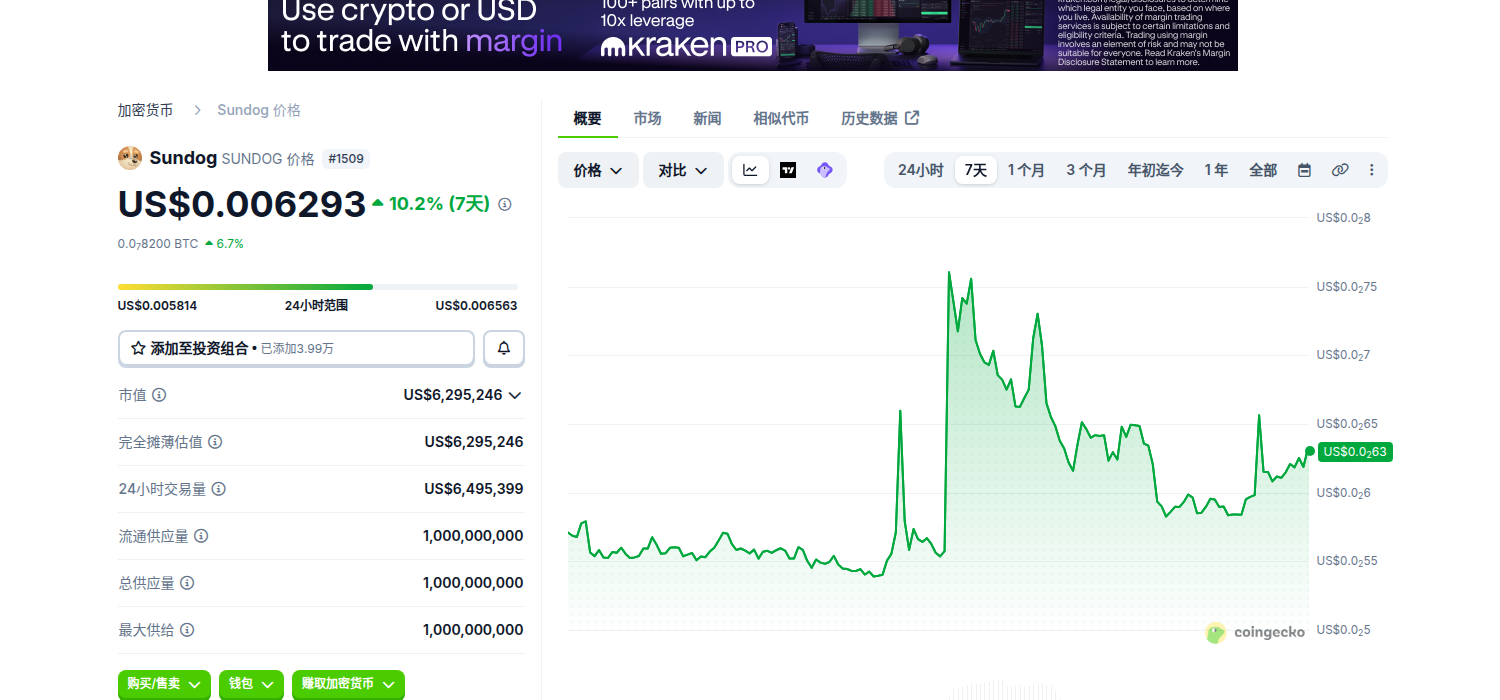The image size is (1500, 700).
Task: Open the 对比 dropdown
Action: pyautogui.click(x=683, y=170)
